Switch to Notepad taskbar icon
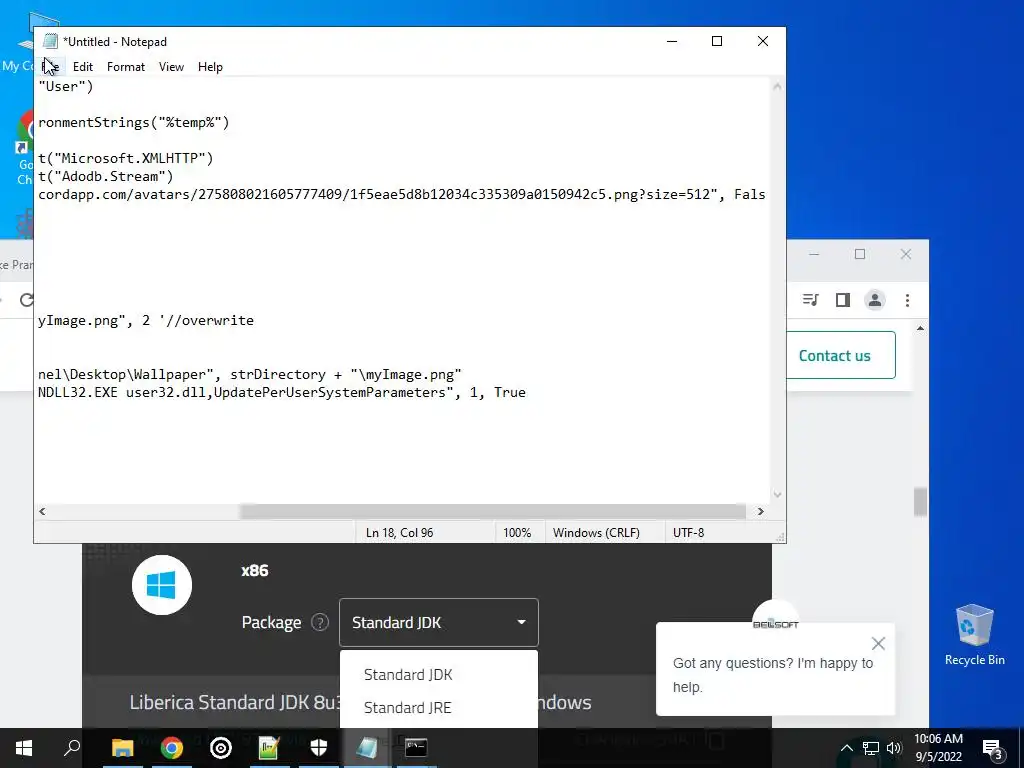Image resolution: width=1024 pixels, height=768 pixels. click(x=367, y=748)
